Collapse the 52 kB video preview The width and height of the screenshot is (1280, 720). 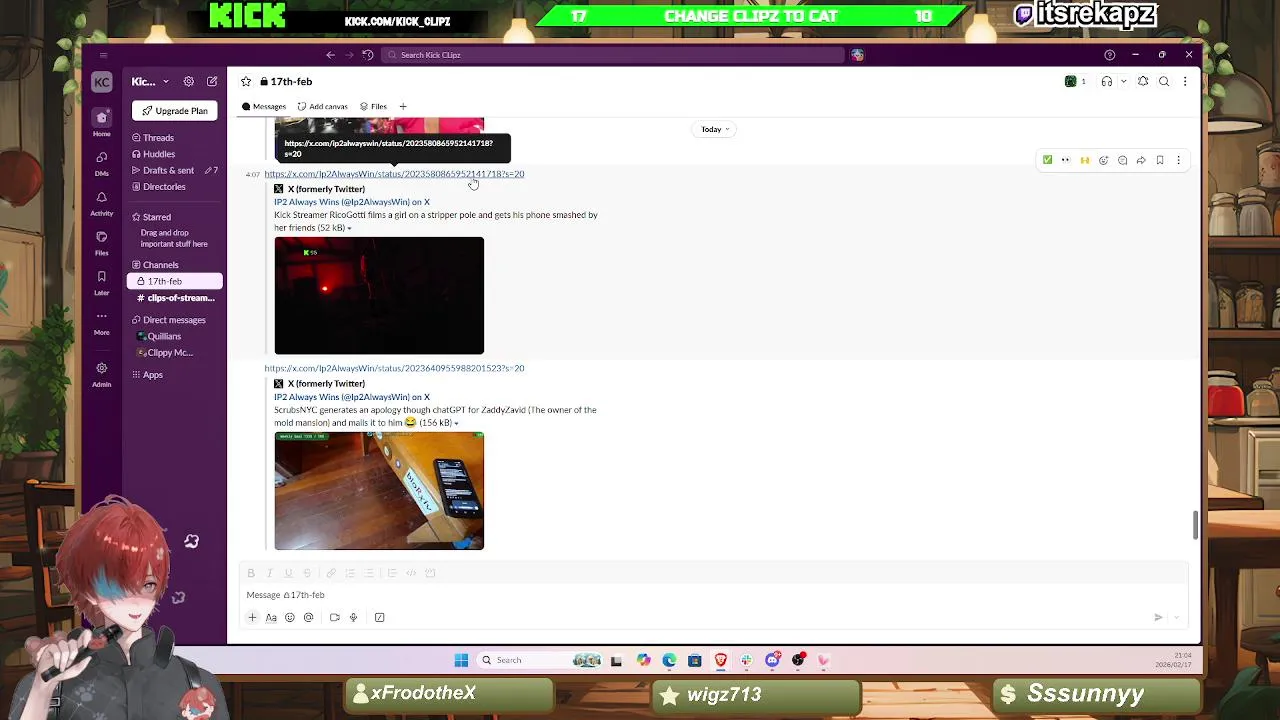click(x=349, y=228)
